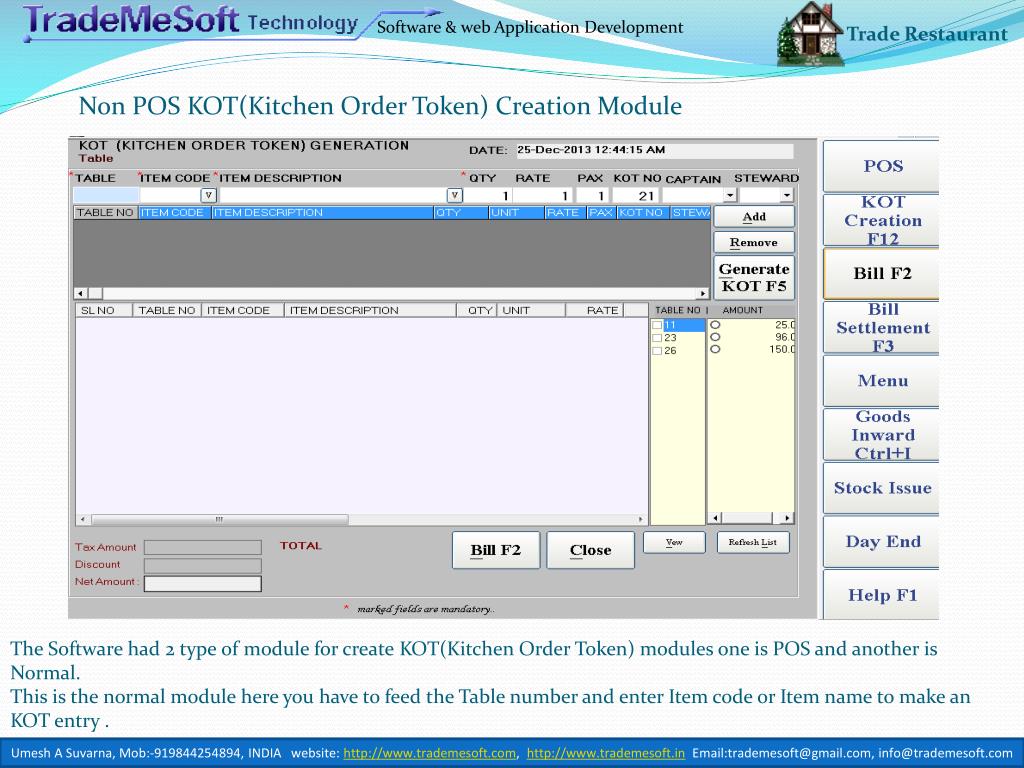Click the Date field
This screenshot has width=1024, height=768.
(x=654, y=150)
